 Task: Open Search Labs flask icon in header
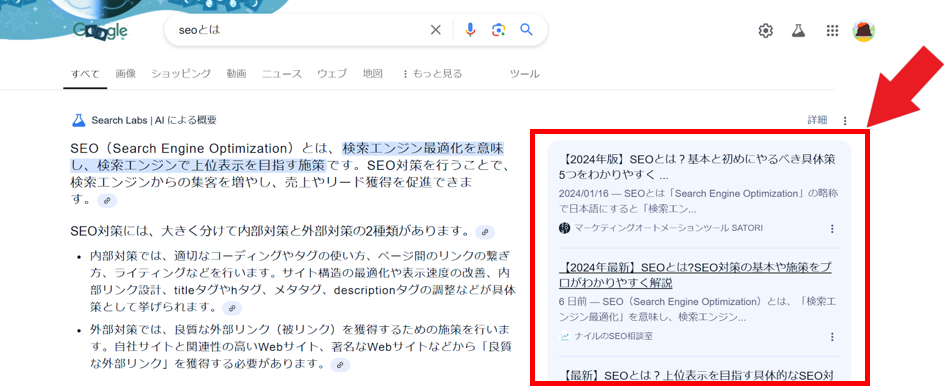pos(799,30)
